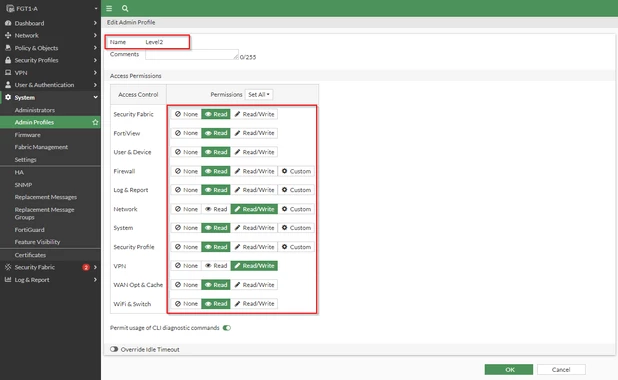Image resolution: width=618 pixels, height=380 pixels.
Task: Set Firewall permission to Custom
Action: click(x=296, y=171)
